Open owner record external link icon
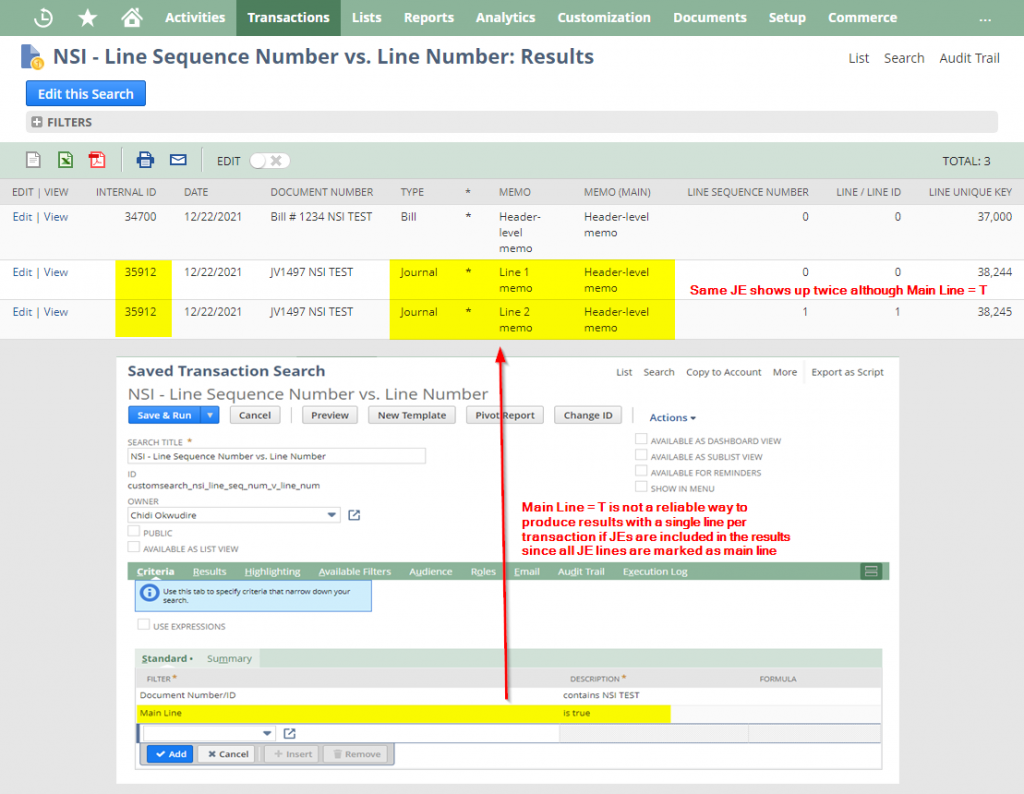Viewport: 1024px width, 794px height. coord(354,515)
